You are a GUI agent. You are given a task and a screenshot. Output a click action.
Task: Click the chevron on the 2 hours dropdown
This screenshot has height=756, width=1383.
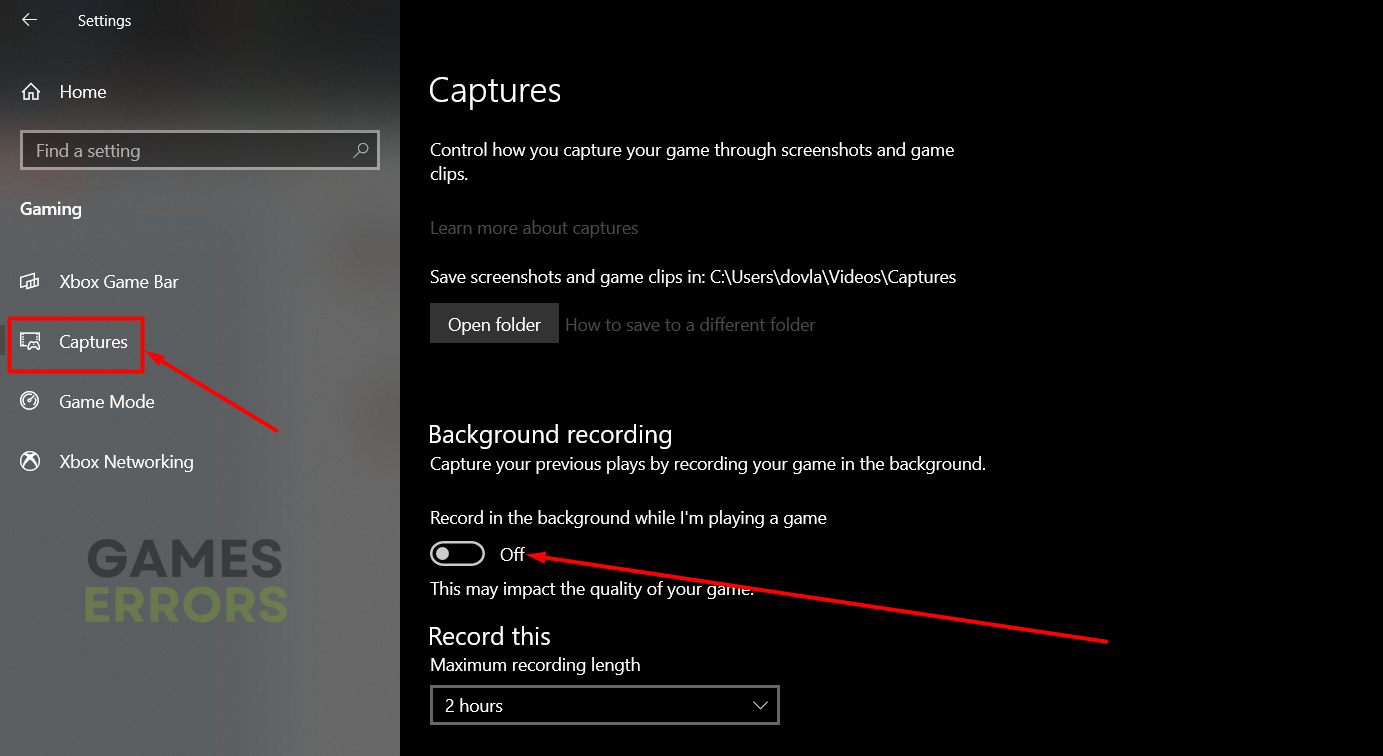coord(758,705)
